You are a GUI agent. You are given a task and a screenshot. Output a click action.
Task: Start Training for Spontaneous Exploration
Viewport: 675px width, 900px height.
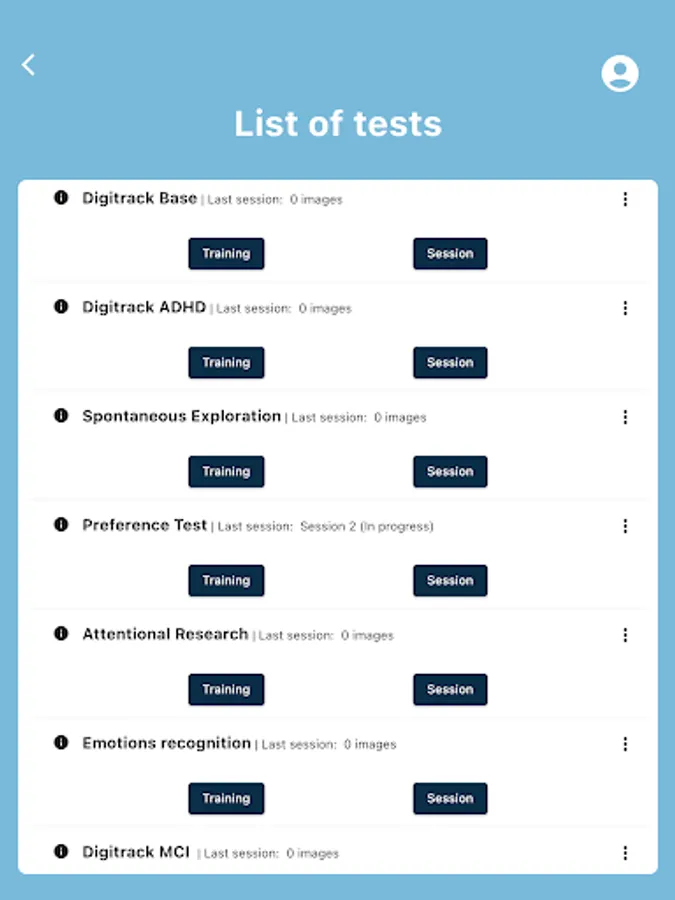point(226,472)
